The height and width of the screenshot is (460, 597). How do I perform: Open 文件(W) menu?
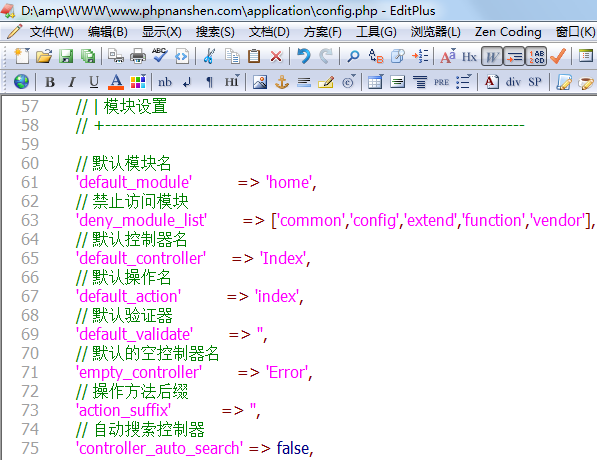point(51,32)
